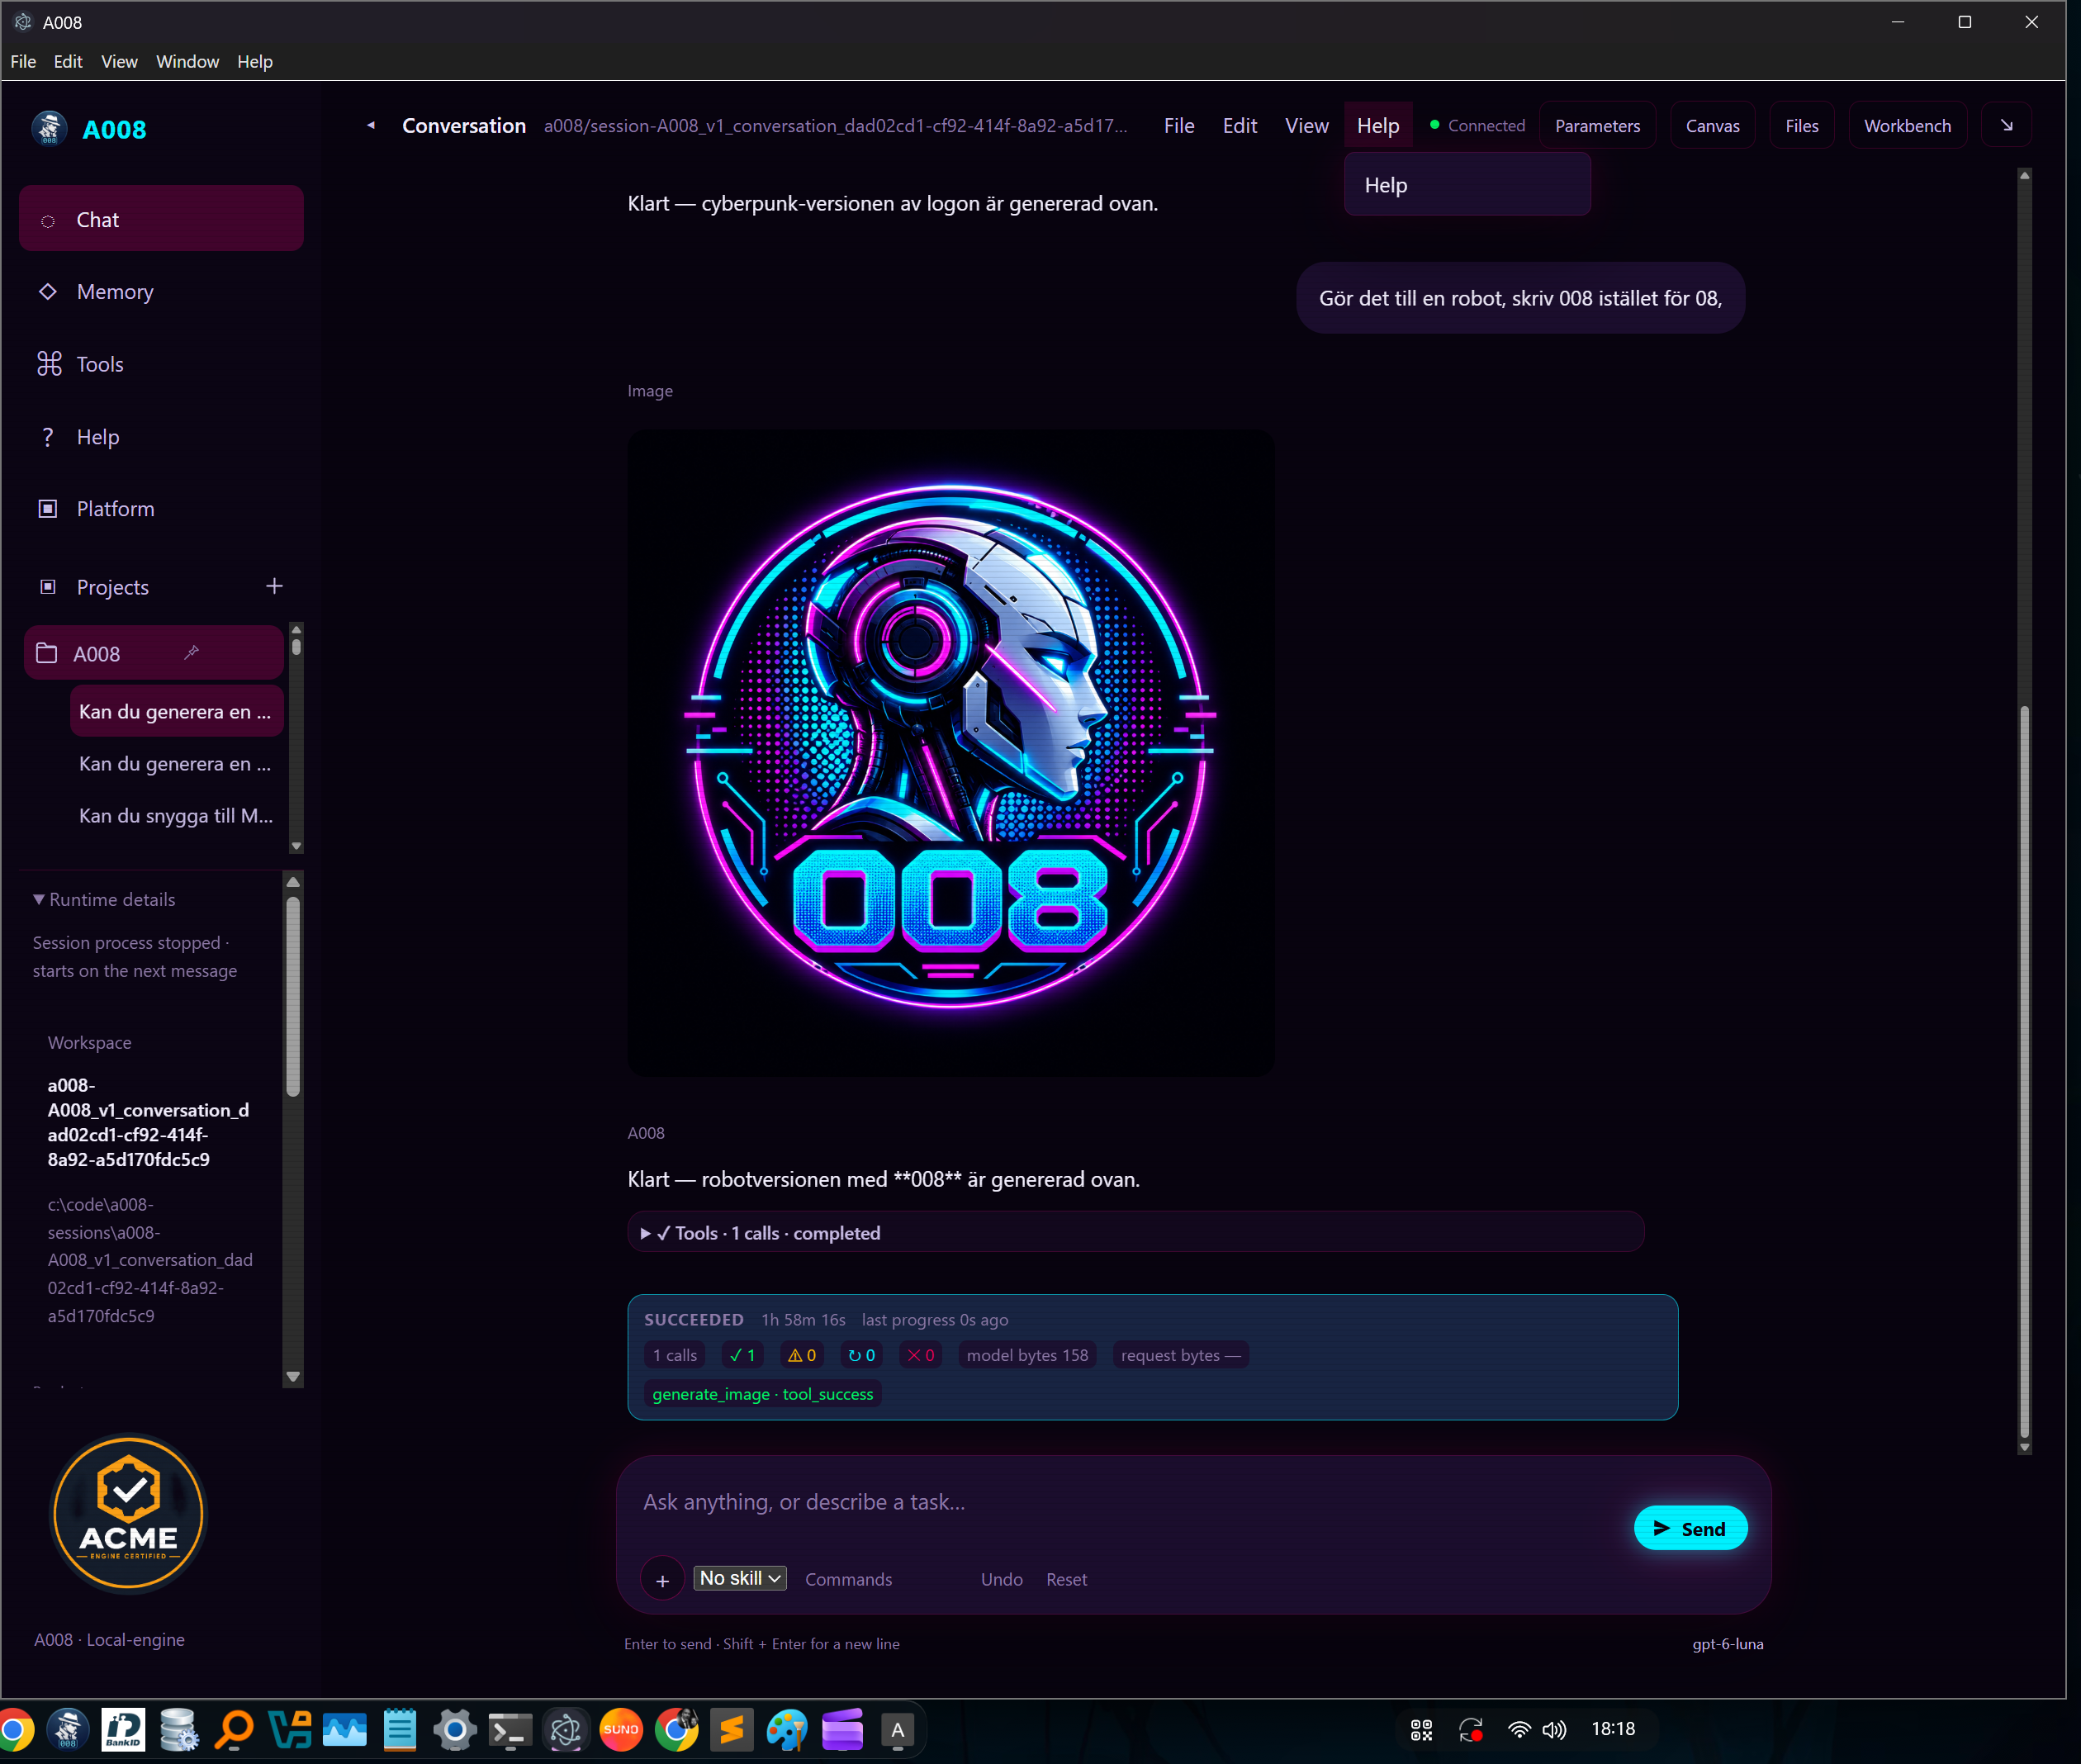Click in the 'Ask anything' message field
2081x1764 pixels.
1130,1502
